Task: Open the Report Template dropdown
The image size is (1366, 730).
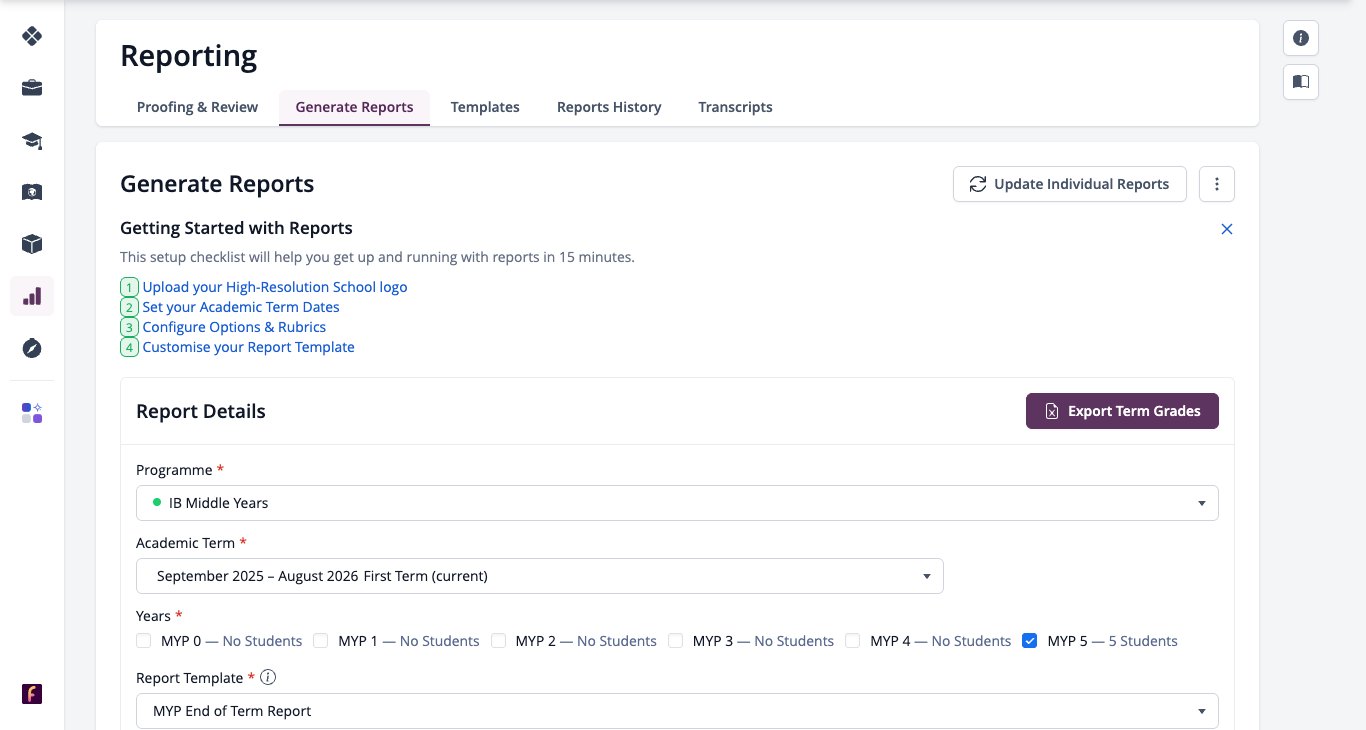Action: (677, 711)
